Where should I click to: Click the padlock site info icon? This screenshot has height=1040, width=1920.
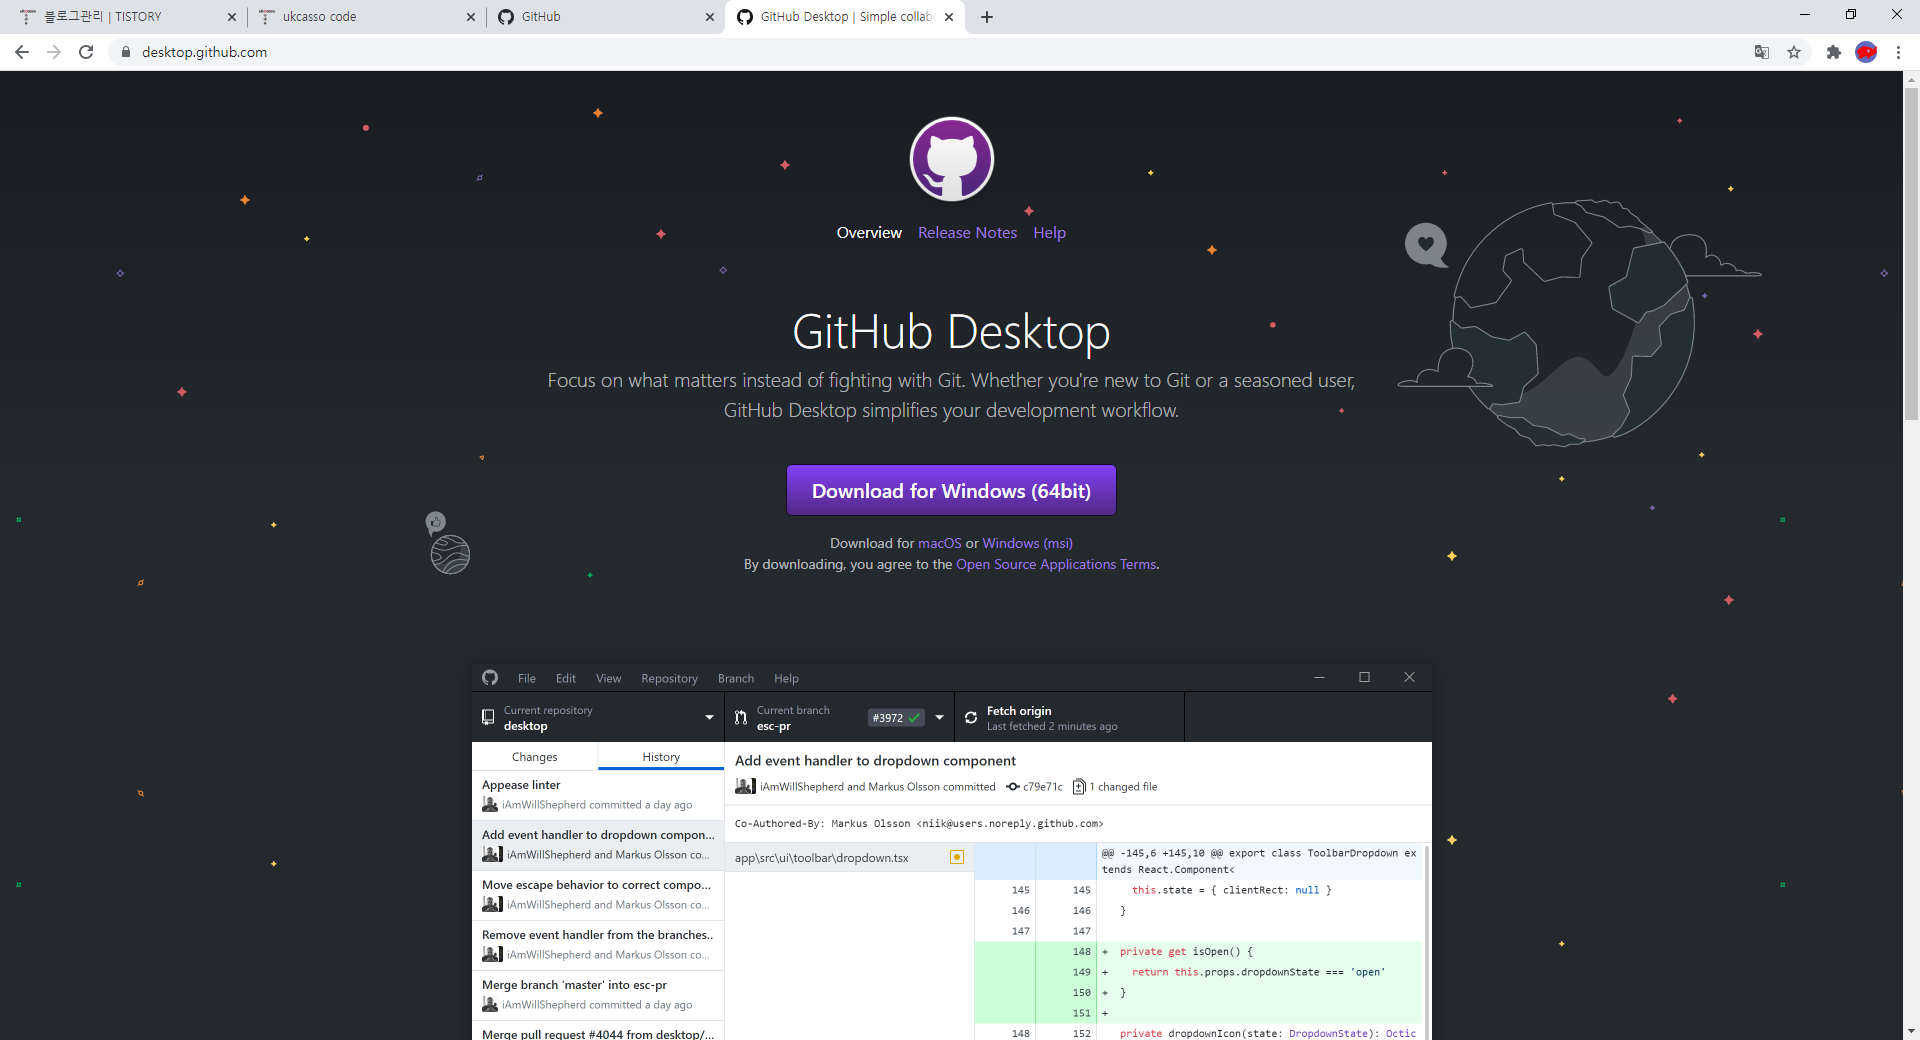[125, 52]
